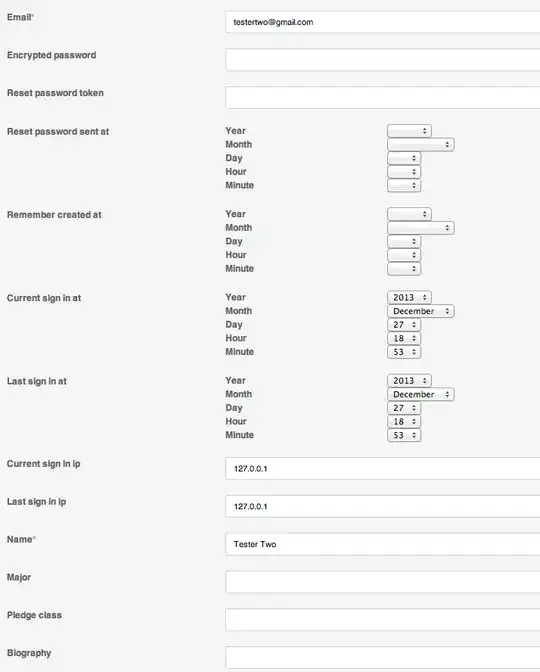Change Last sign in at day 27
540x672 pixels.
[404, 408]
